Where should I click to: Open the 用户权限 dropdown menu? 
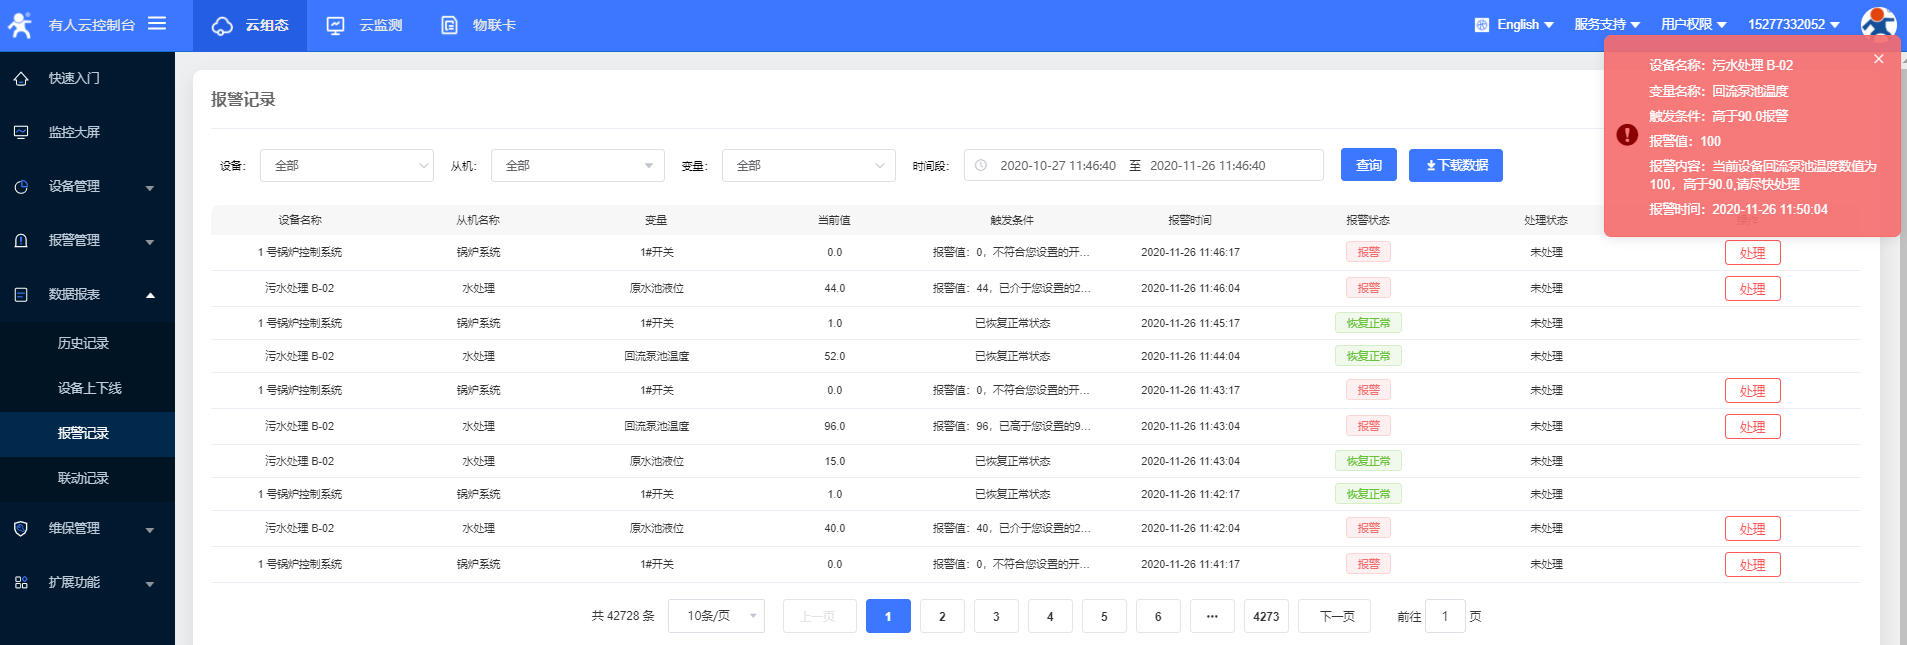(1694, 25)
